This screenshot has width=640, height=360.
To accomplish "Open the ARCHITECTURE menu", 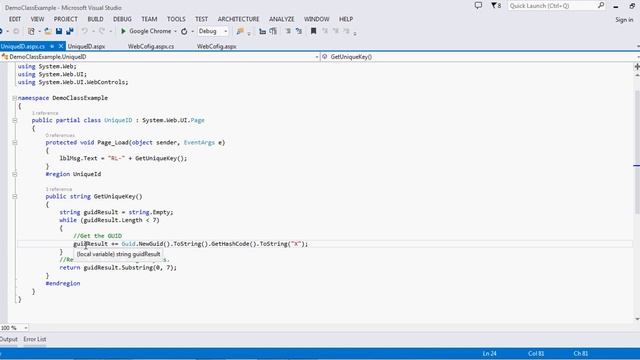I will click(x=238, y=19).
